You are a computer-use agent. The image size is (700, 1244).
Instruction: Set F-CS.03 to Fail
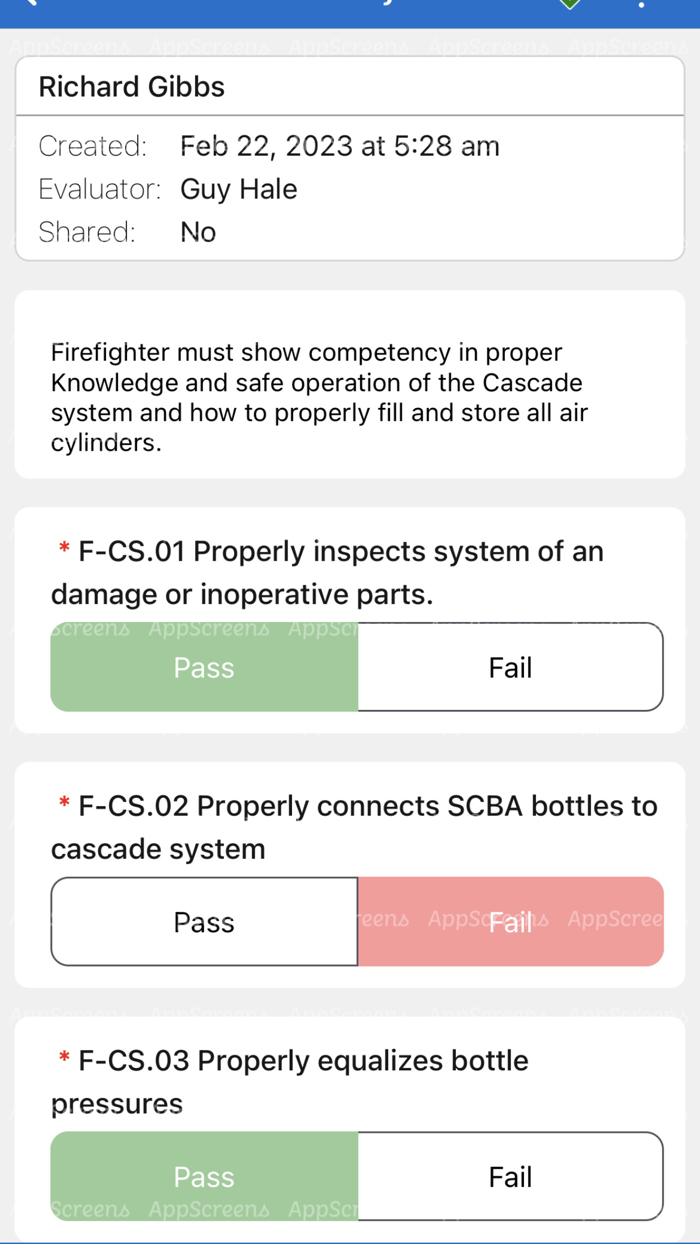[510, 1176]
